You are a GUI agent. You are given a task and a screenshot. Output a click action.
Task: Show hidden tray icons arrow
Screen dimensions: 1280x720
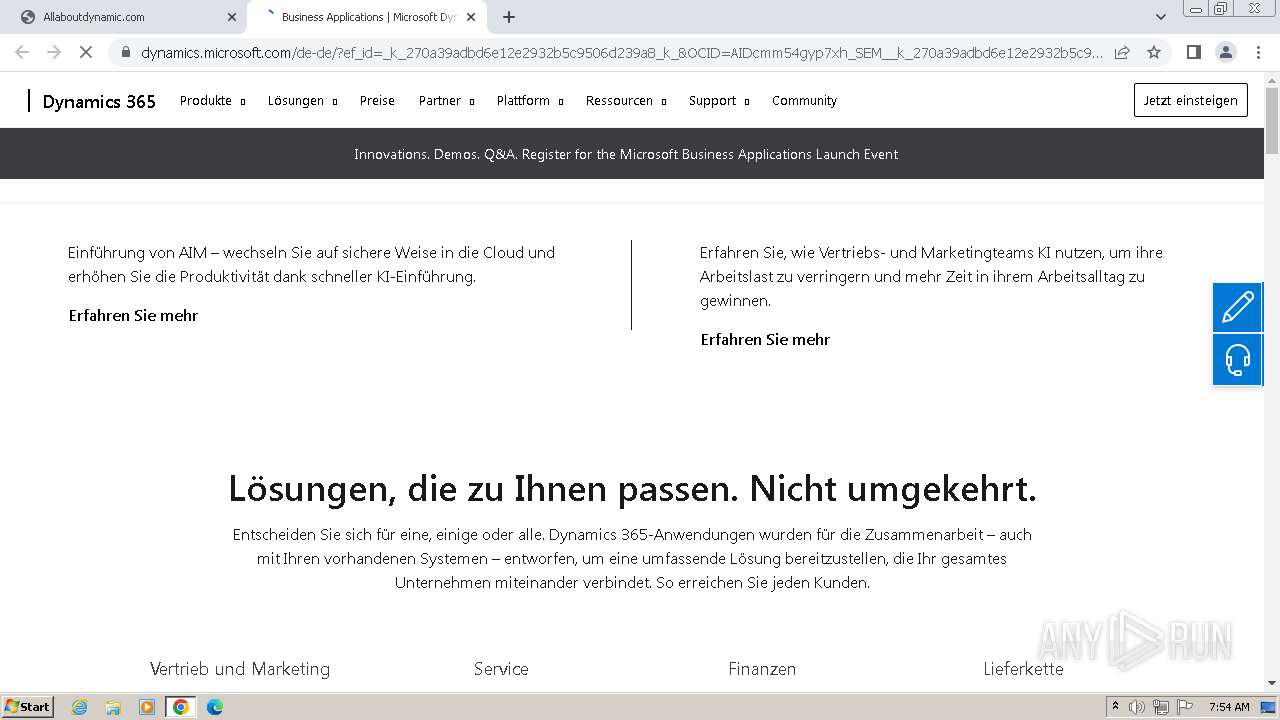(x=1115, y=707)
